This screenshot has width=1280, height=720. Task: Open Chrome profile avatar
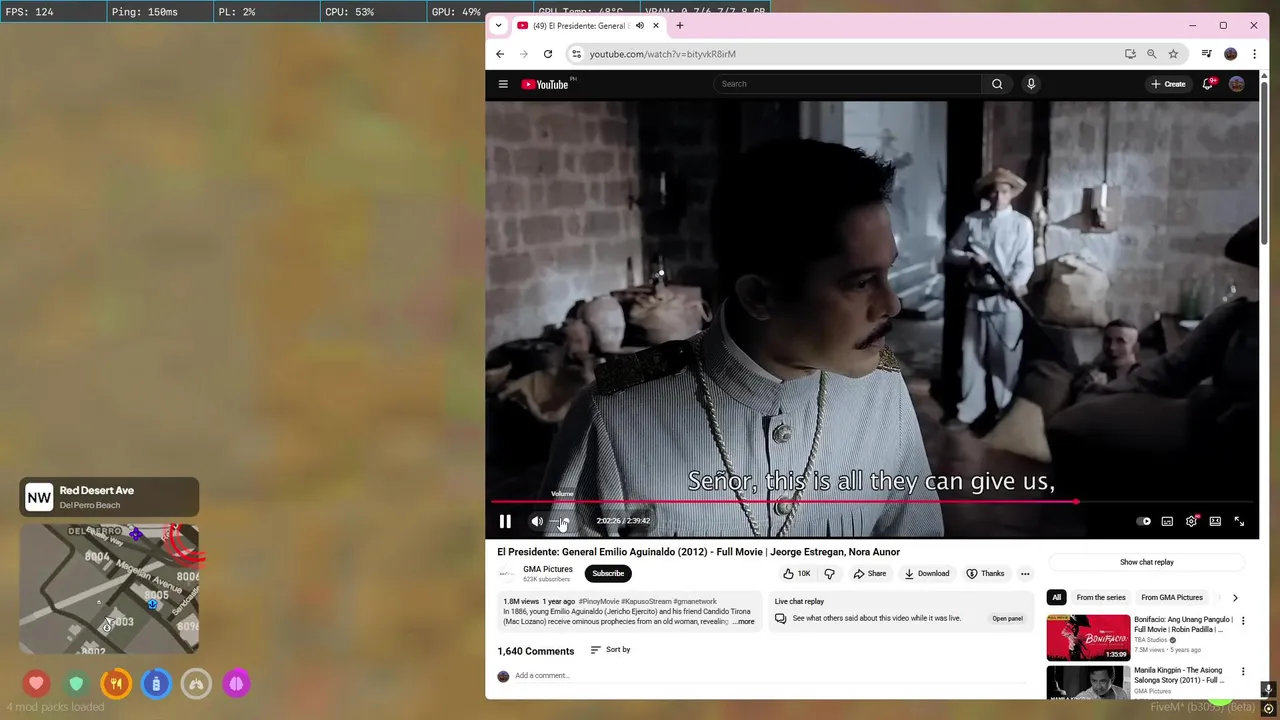1231,54
